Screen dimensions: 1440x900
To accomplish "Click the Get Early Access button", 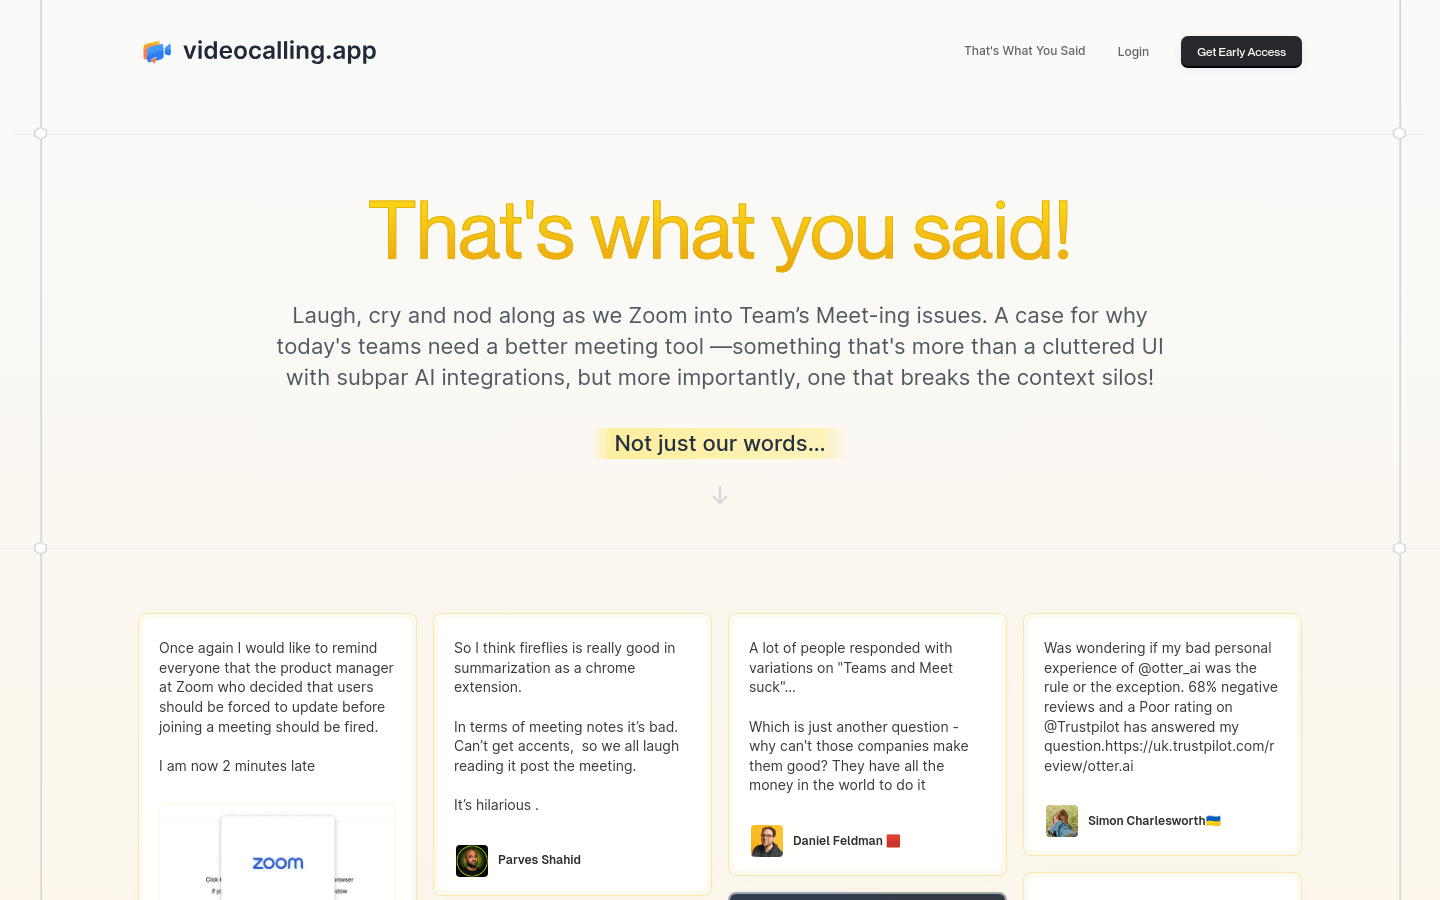I will tap(1241, 52).
